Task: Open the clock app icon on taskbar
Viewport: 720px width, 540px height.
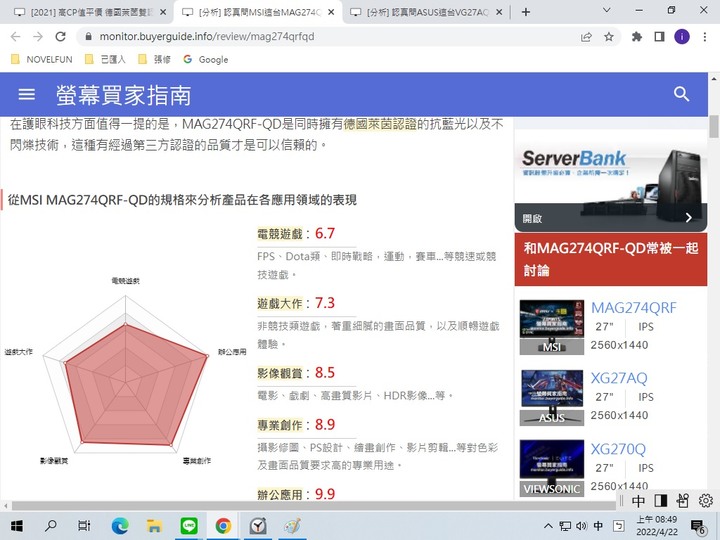Action: [x=258, y=526]
